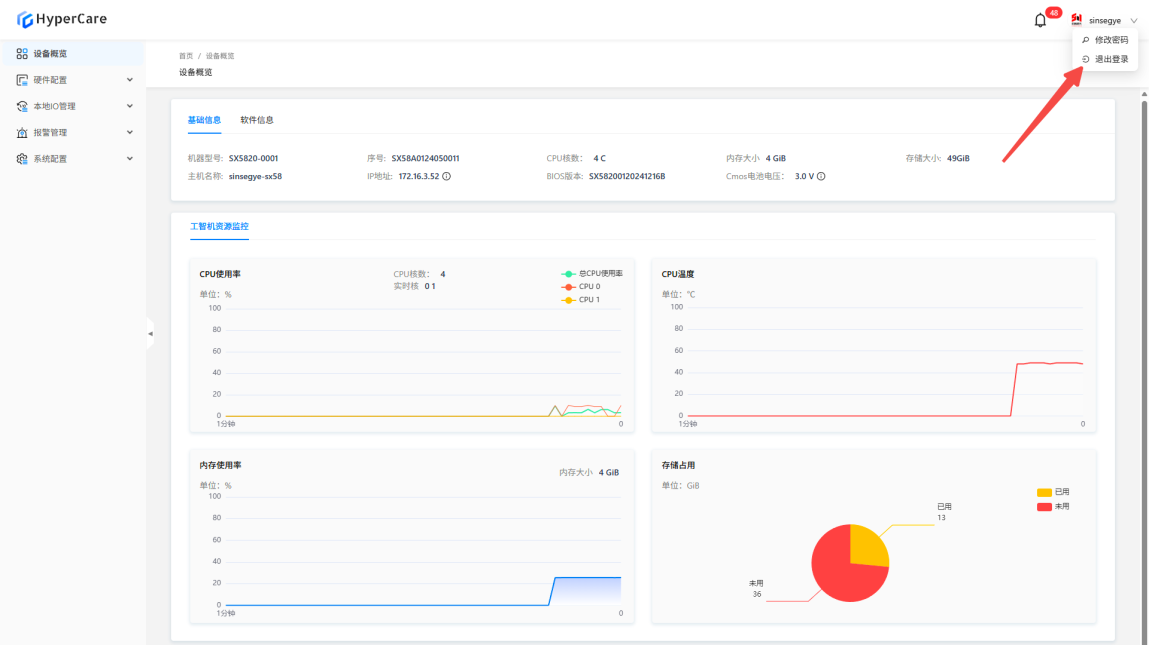Screen dimensions: 1149x645
Task: Click the 硬件配置 sidebar icon
Action: pyautogui.click(x=22, y=80)
